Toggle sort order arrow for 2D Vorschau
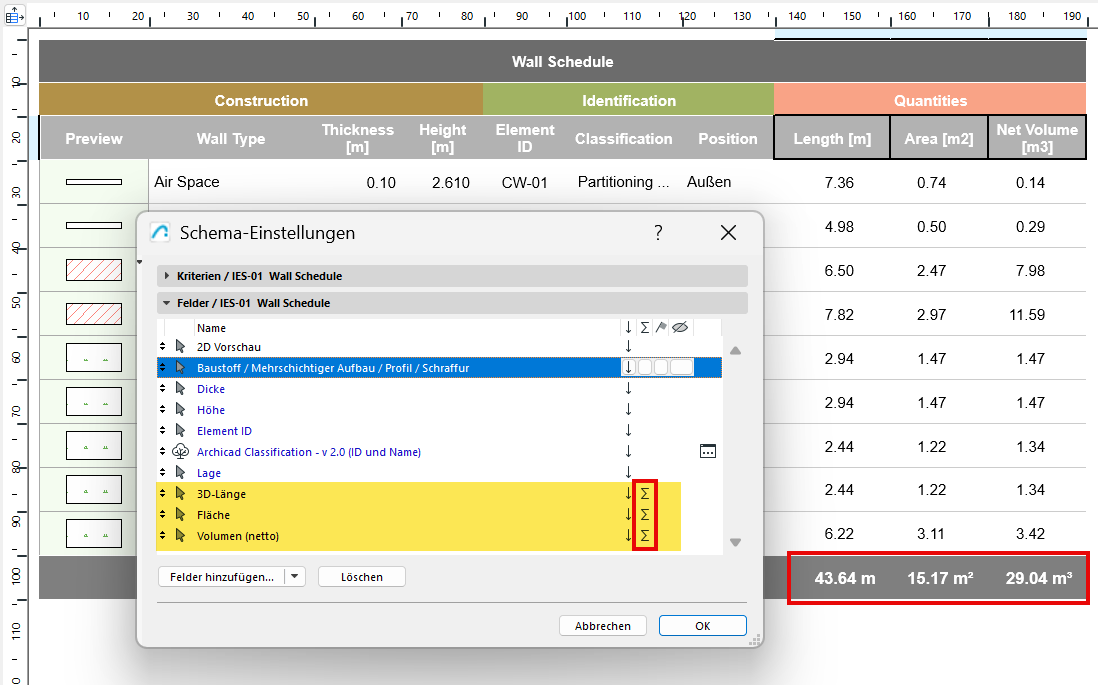This screenshot has height=685, width=1098. pos(628,347)
